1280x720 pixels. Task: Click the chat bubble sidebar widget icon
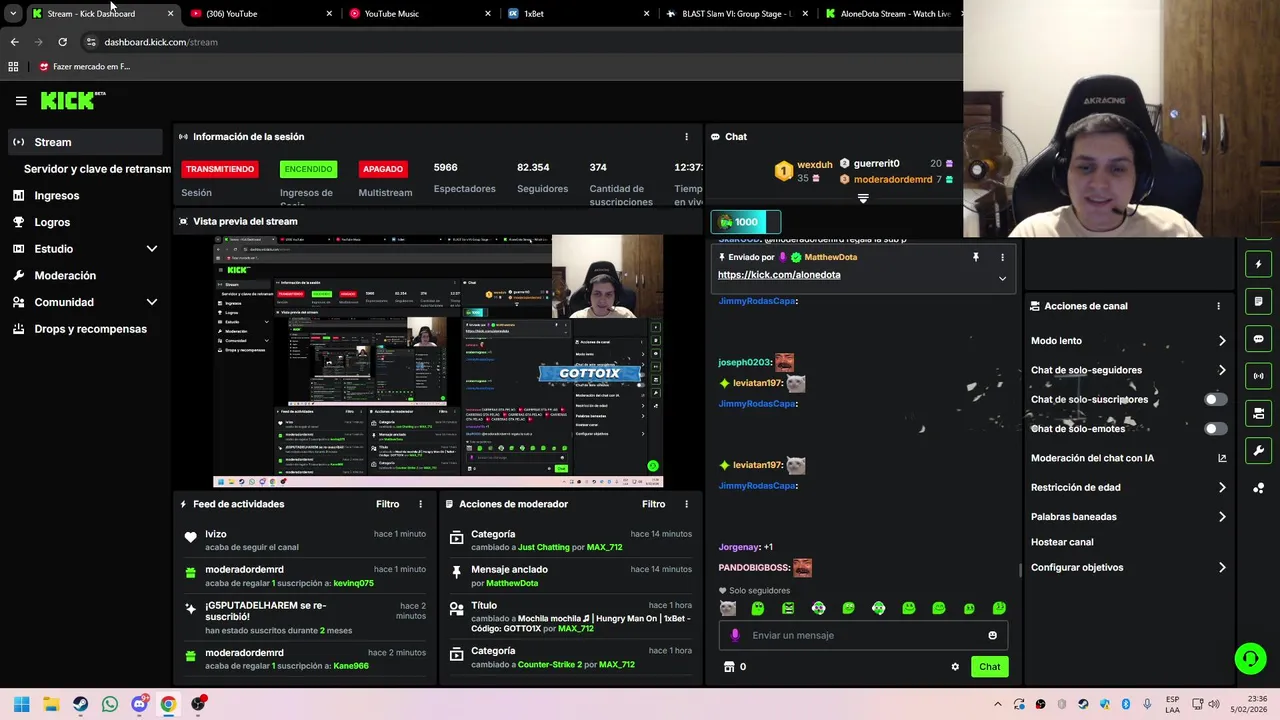[x=1258, y=339]
